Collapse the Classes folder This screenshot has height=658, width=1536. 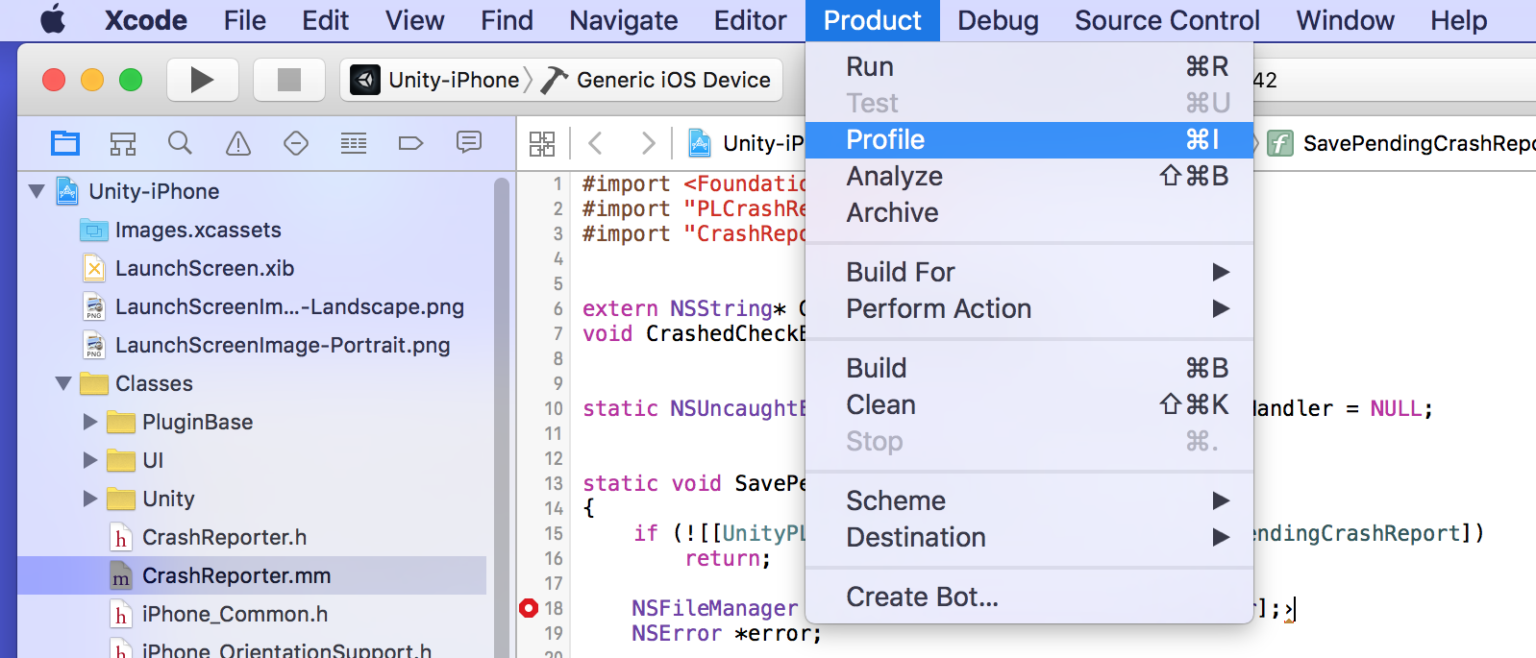pyautogui.click(x=64, y=383)
